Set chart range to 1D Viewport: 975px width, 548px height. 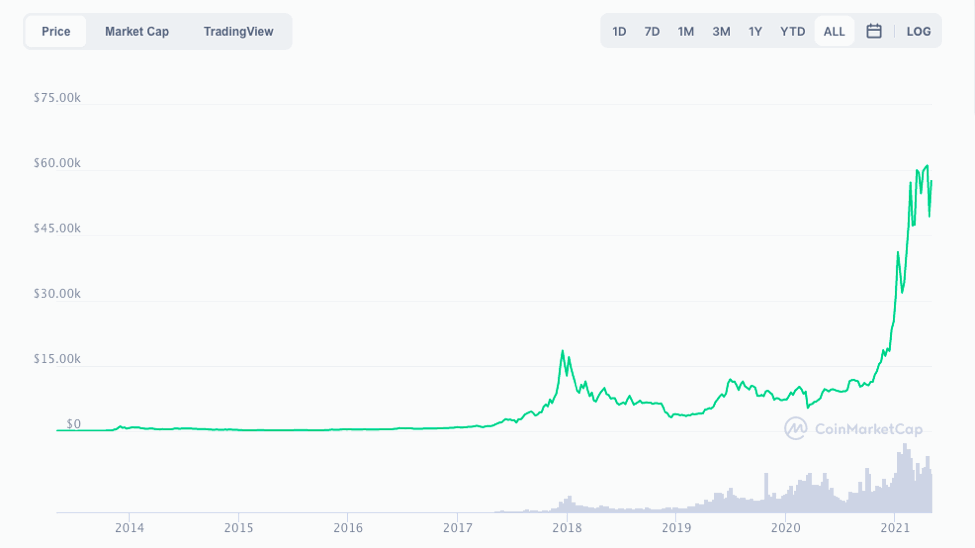[619, 31]
